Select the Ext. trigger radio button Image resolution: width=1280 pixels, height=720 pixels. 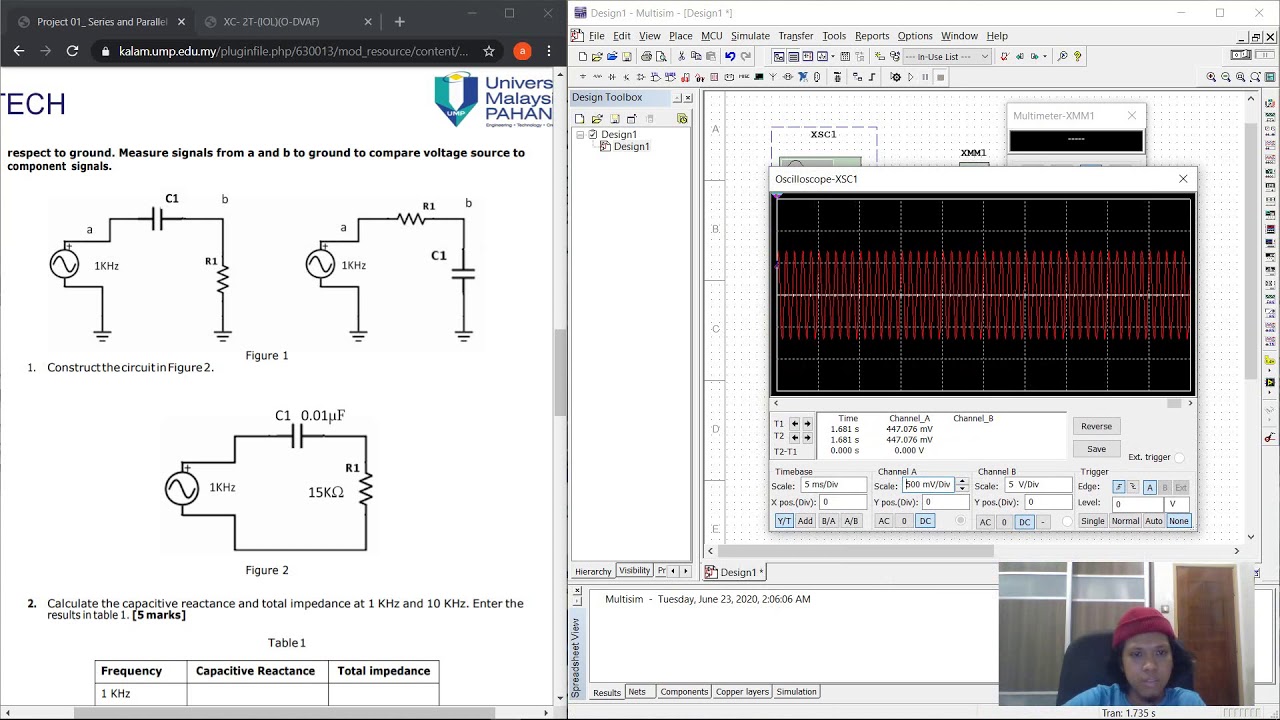(x=1179, y=458)
